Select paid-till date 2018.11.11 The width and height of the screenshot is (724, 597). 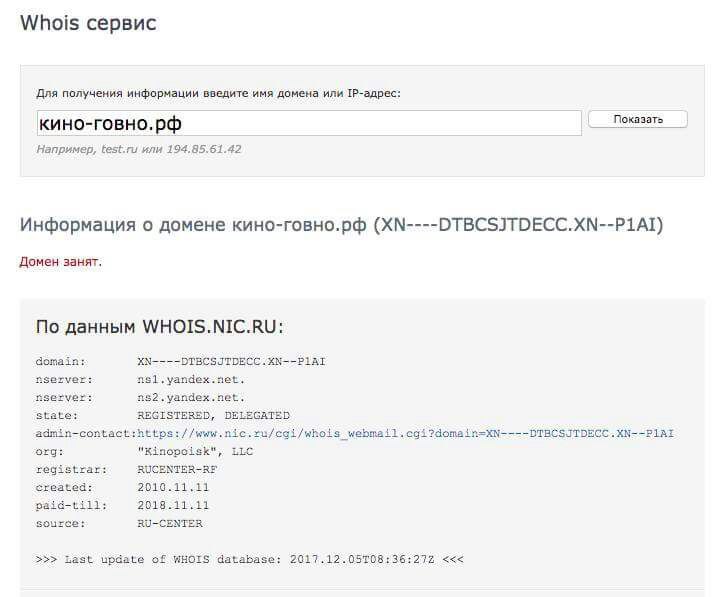tap(173, 506)
